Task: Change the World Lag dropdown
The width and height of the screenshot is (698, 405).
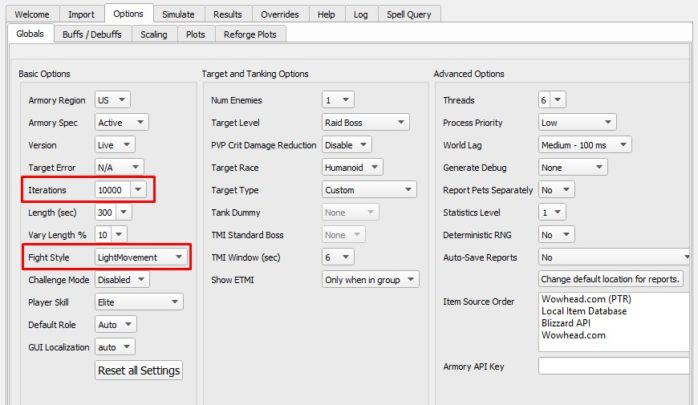Action: [584, 144]
